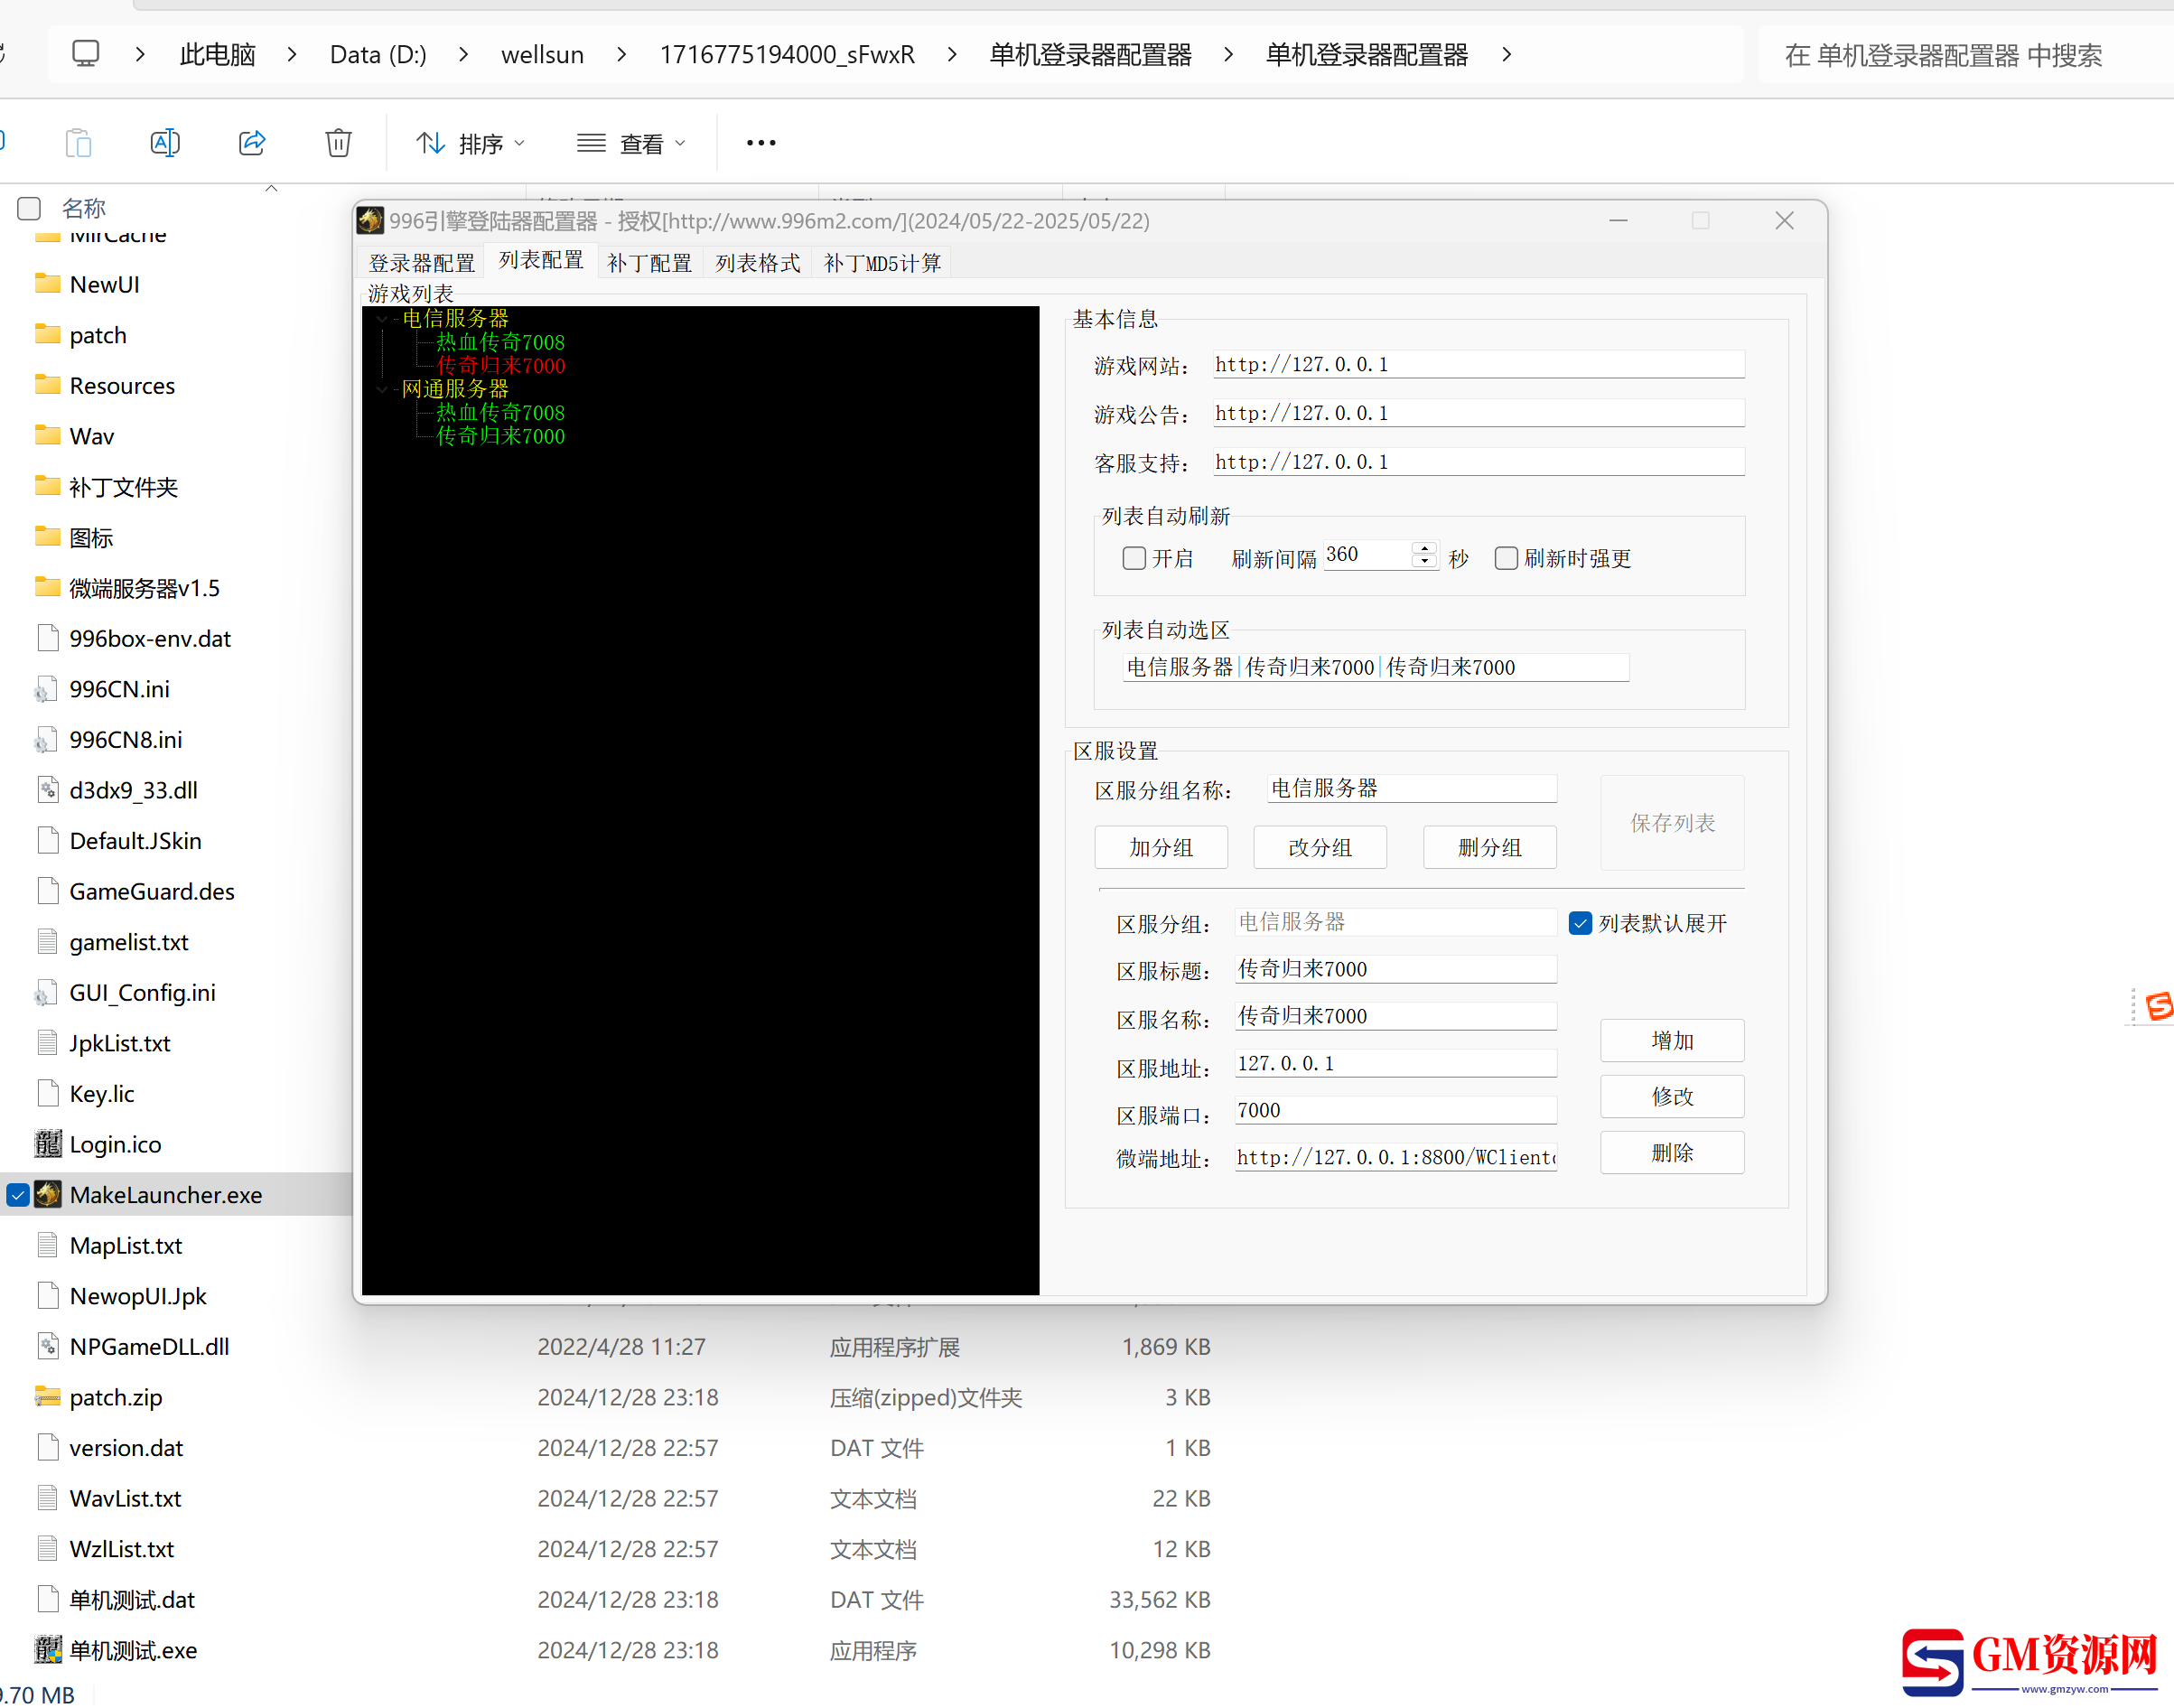Click the 修改 button
The height and width of the screenshot is (1708, 2174).
(1672, 1096)
